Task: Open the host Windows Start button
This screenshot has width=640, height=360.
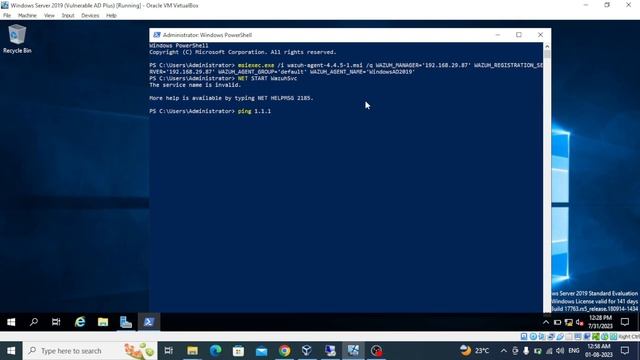Action: (x=11, y=351)
